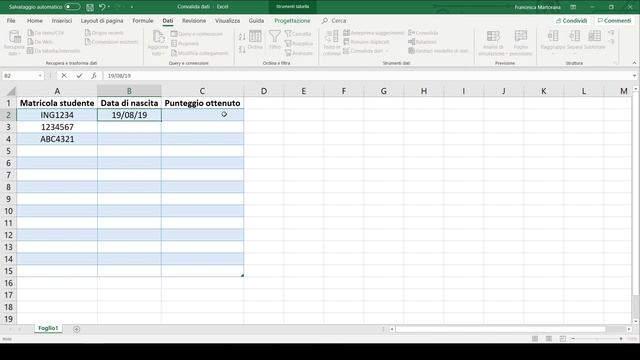Image resolution: width=640 pixels, height=360 pixels.
Task: Click the Cancella filter icon
Action: tap(289, 33)
